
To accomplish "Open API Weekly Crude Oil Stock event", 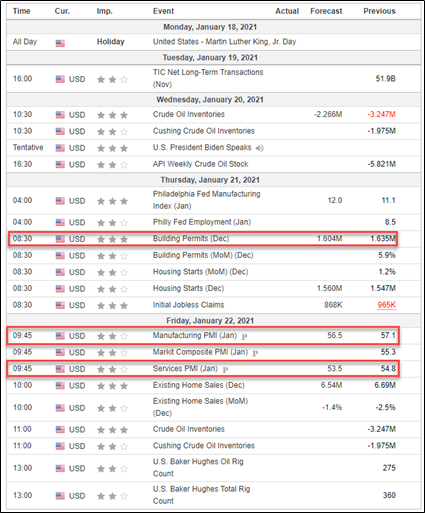I will [200, 164].
